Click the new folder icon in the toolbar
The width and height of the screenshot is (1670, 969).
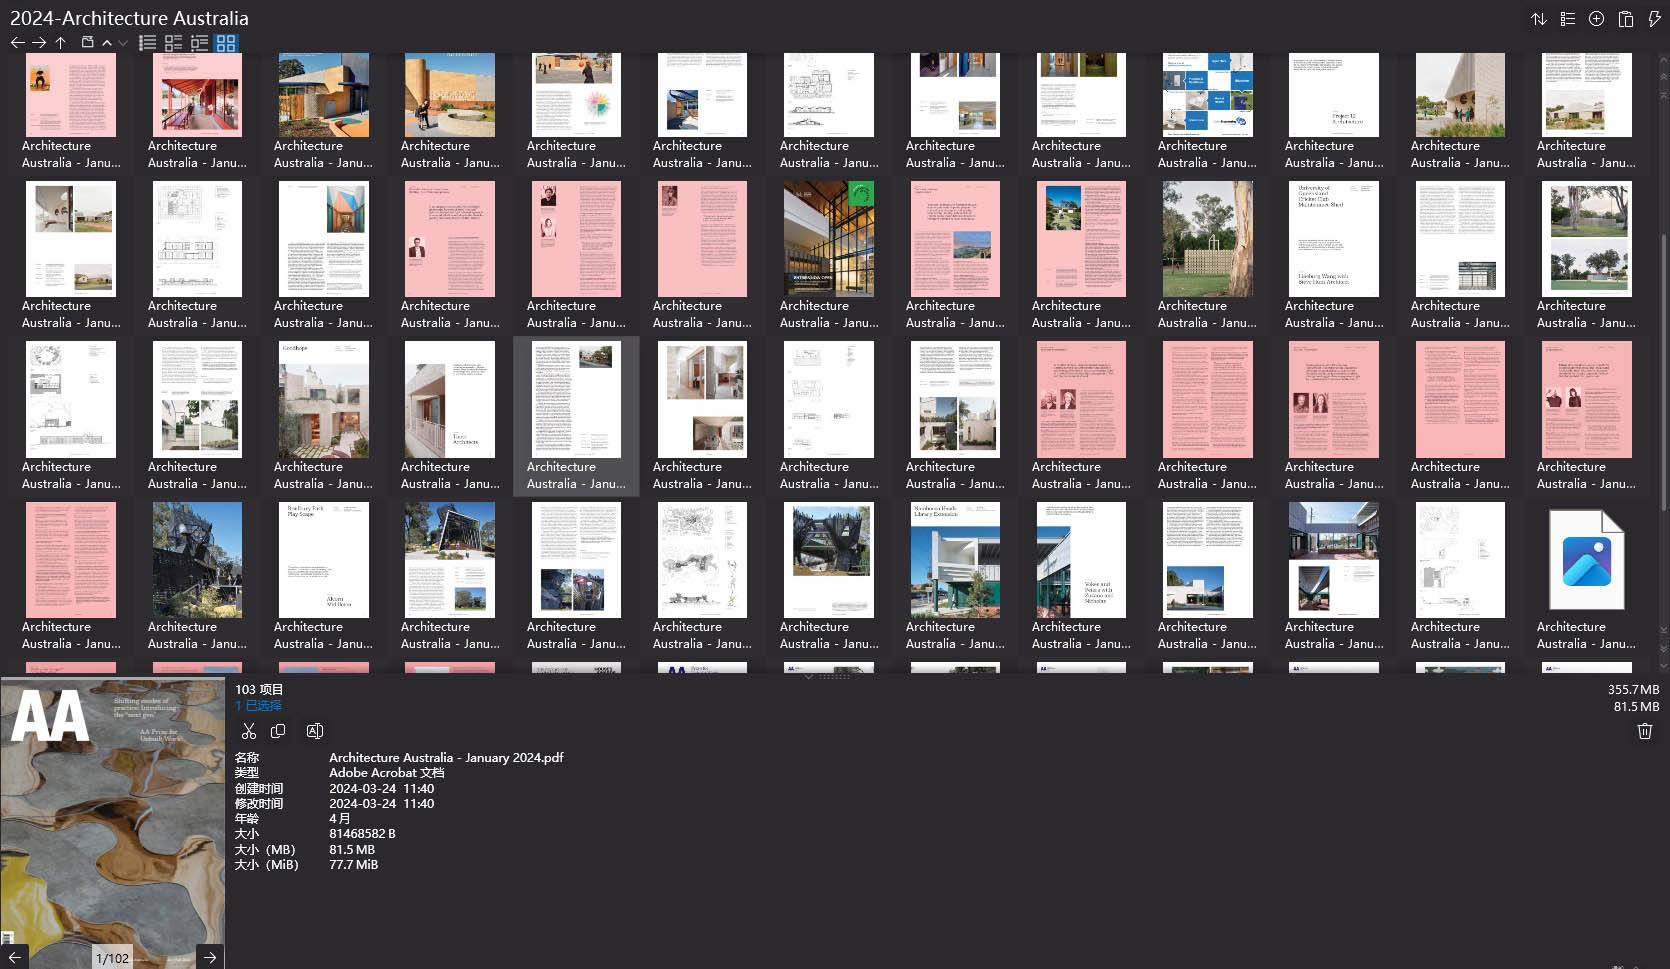point(87,43)
